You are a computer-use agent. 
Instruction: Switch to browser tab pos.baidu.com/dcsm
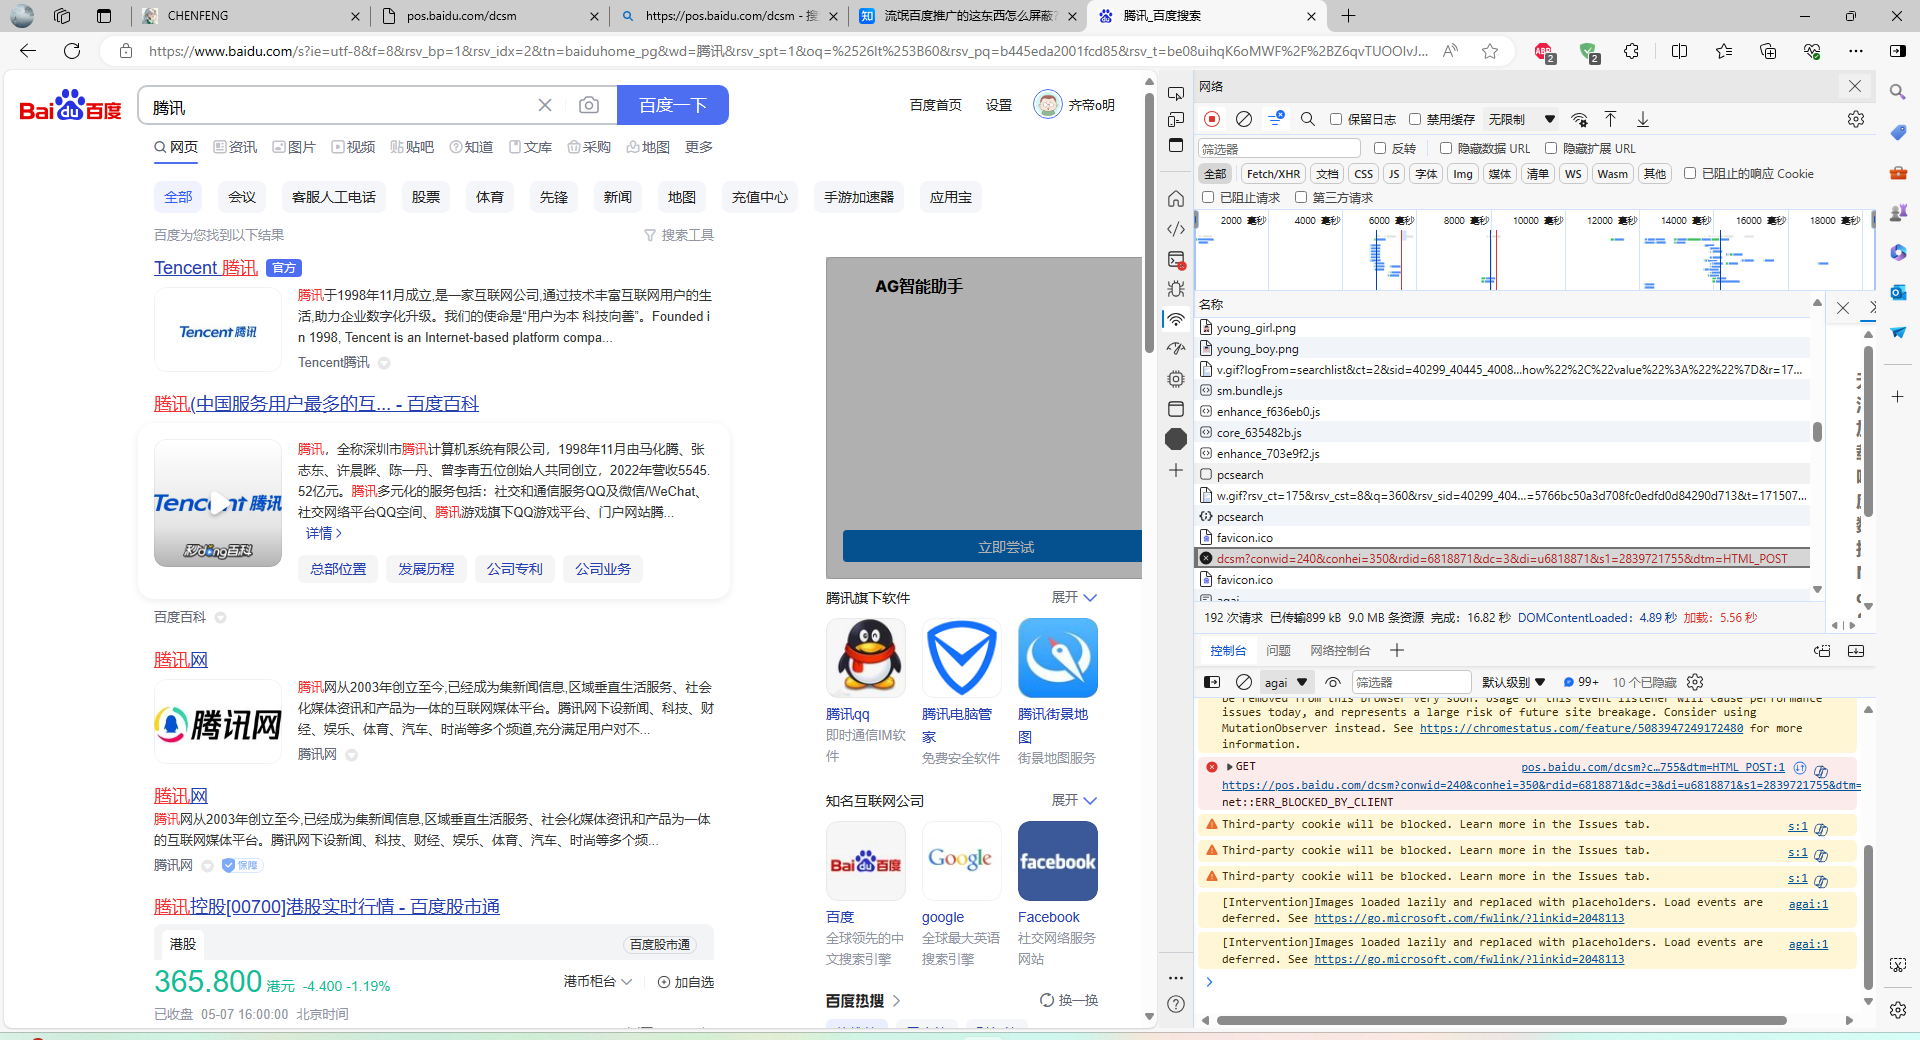(x=490, y=16)
